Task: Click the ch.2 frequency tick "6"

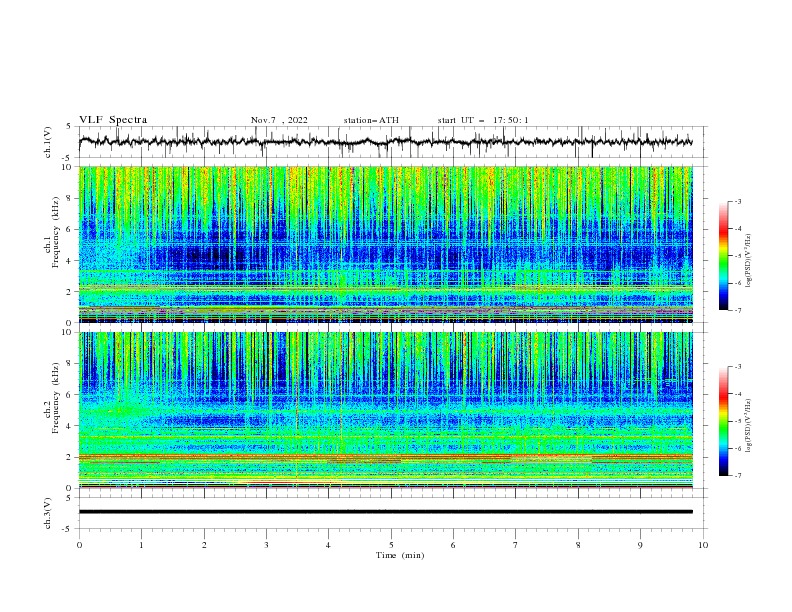Action: 70,395
